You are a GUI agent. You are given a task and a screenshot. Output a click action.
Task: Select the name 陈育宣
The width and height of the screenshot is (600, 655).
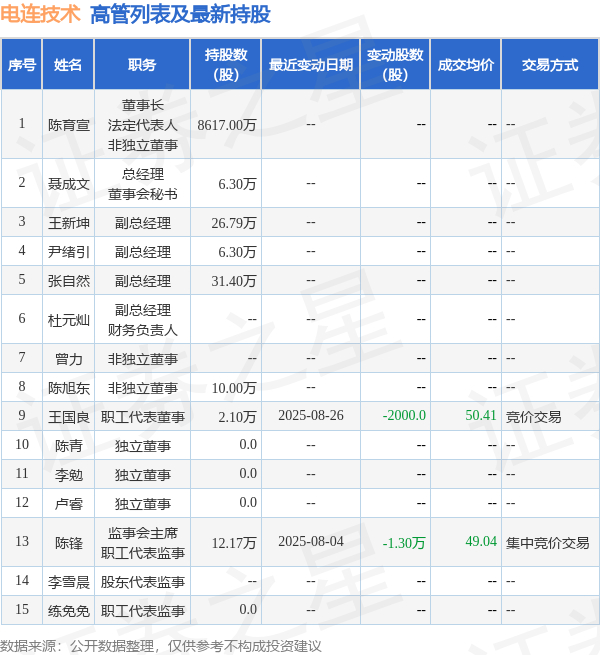[69, 125]
